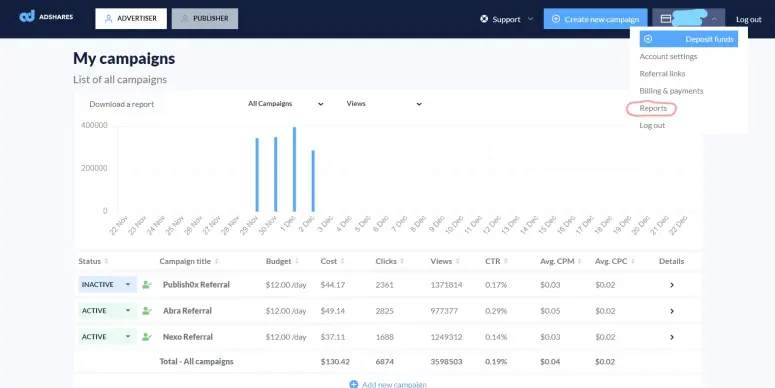Click Total - All campaigns label

(x=196, y=362)
